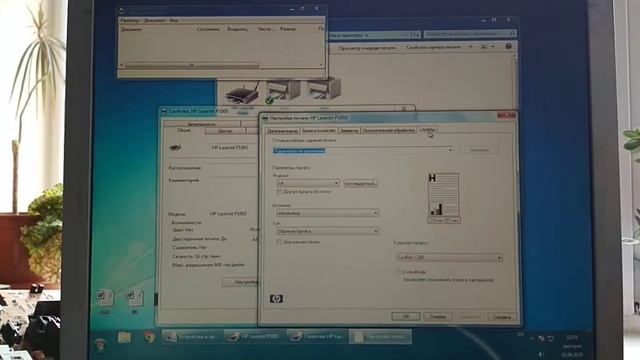
Task: Click Просмотр очереди печати in Devices toolbar
Action: click(367, 47)
